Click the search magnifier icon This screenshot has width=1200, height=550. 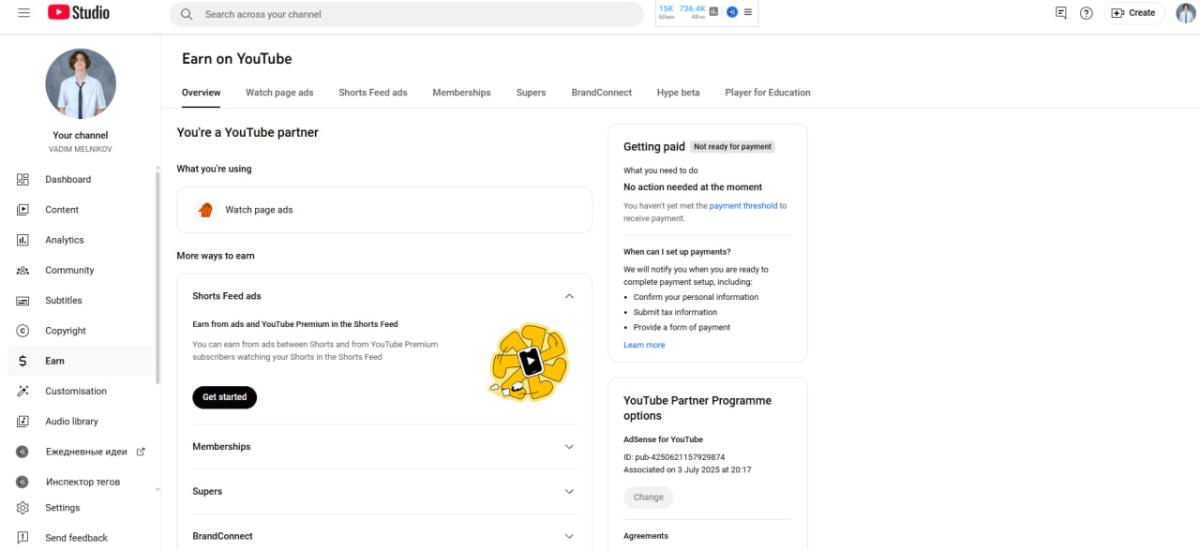point(187,14)
